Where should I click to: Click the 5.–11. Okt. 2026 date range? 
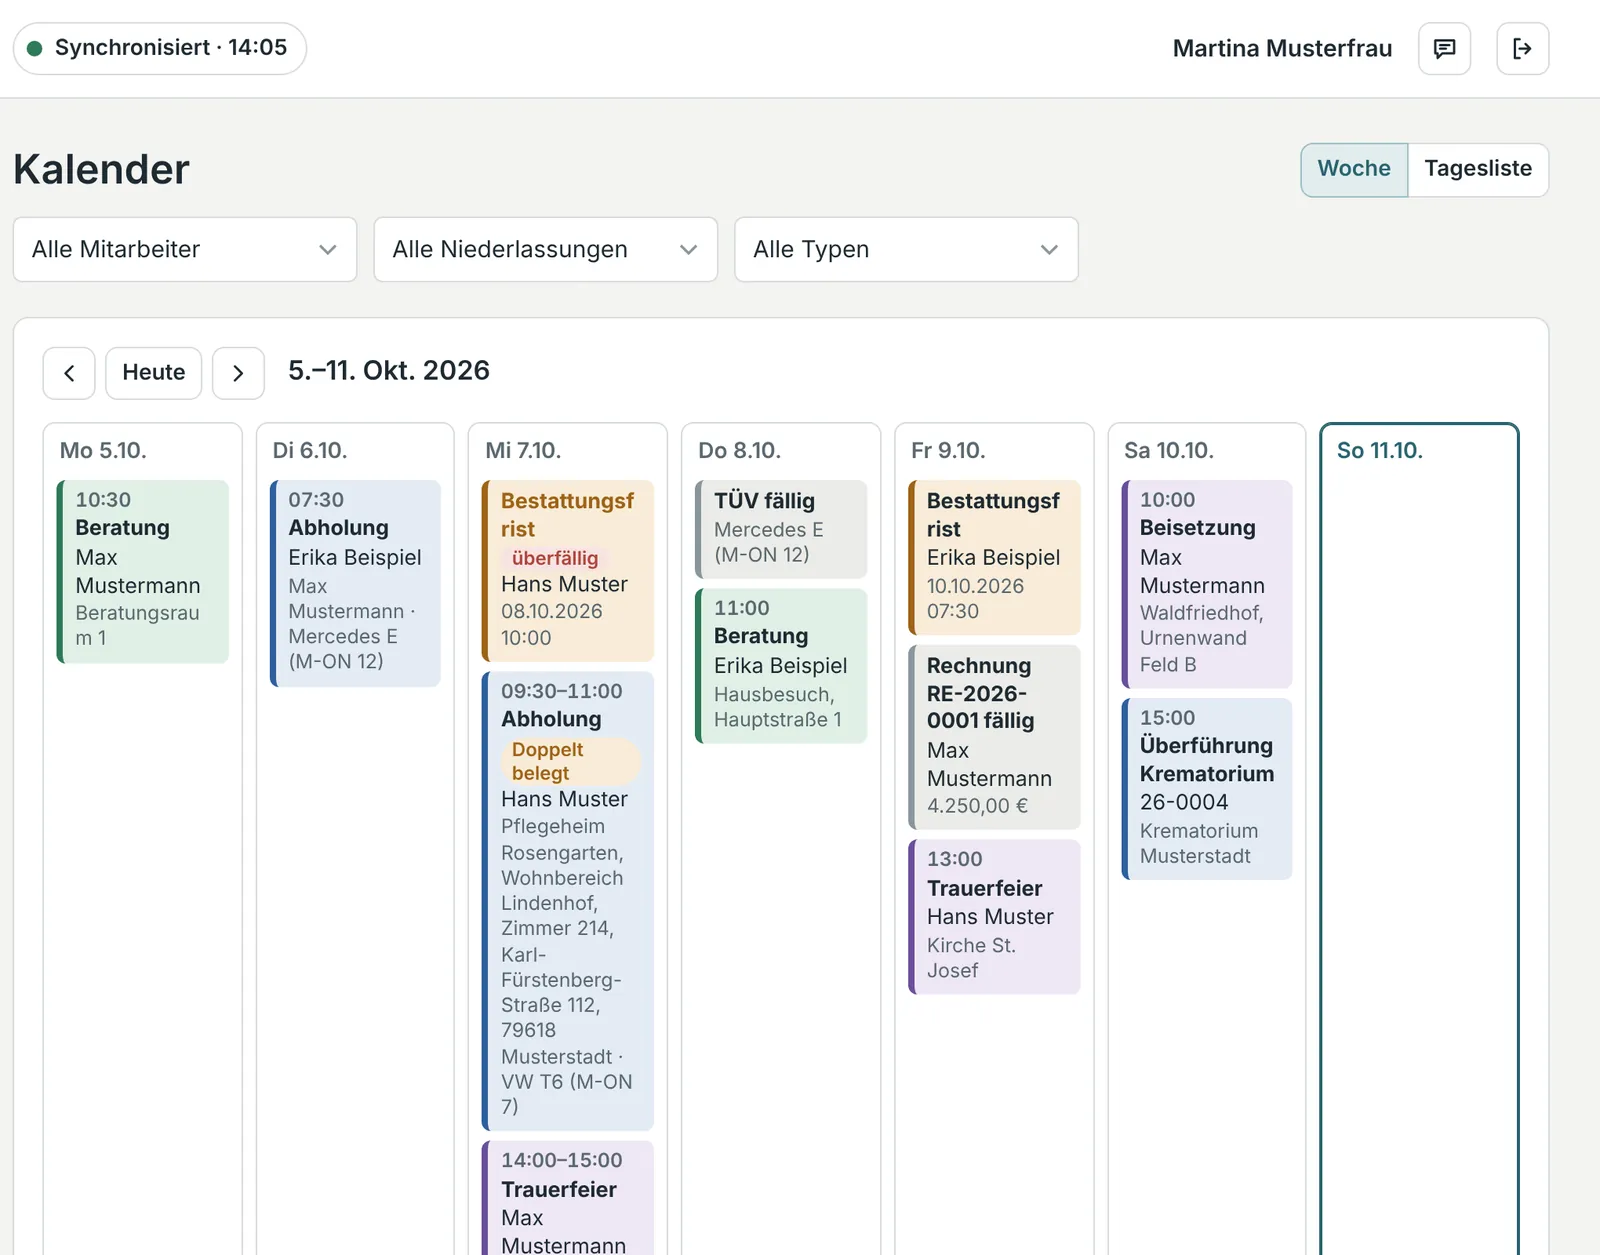[389, 371]
